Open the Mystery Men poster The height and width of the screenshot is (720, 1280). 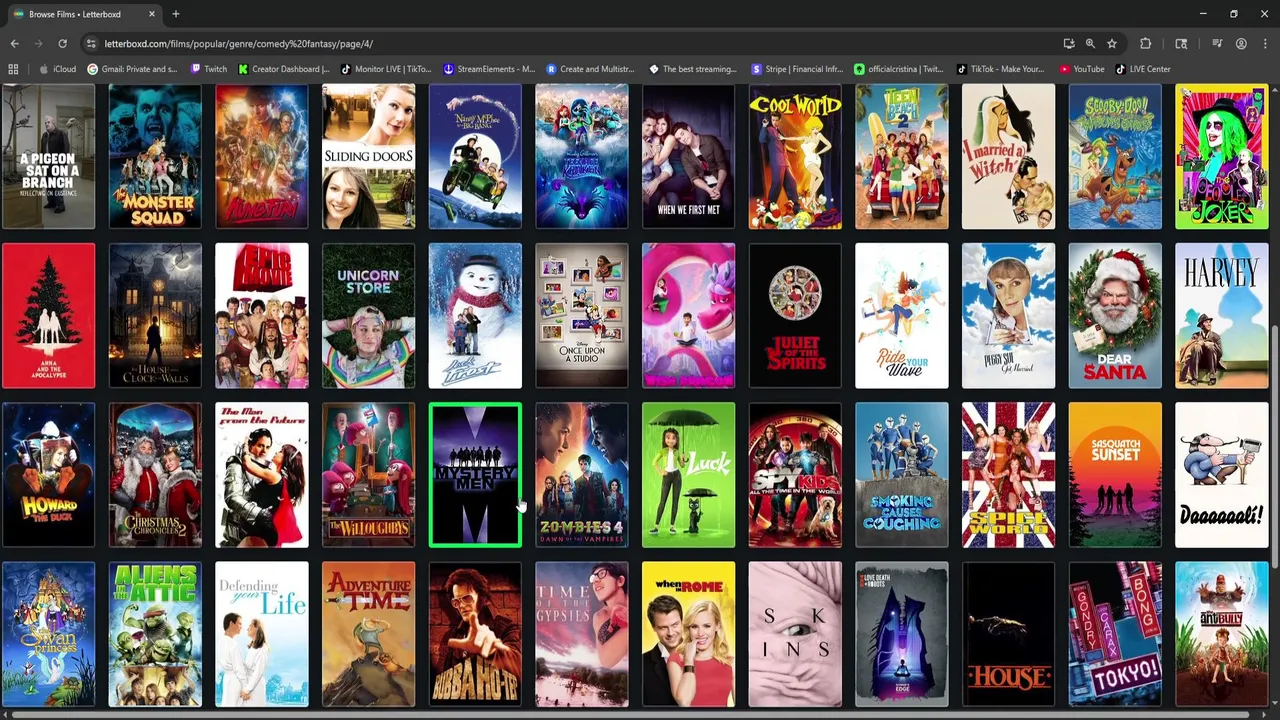point(475,475)
